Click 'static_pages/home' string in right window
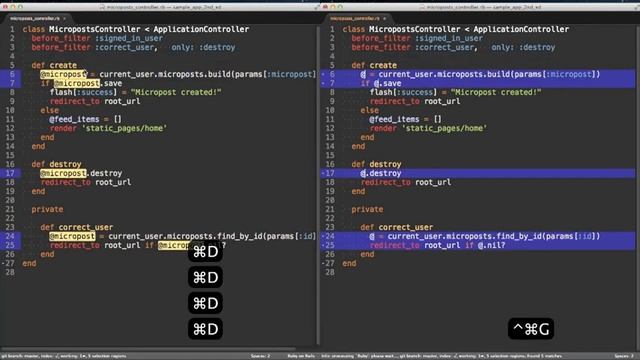The image size is (640, 360). pos(444,128)
